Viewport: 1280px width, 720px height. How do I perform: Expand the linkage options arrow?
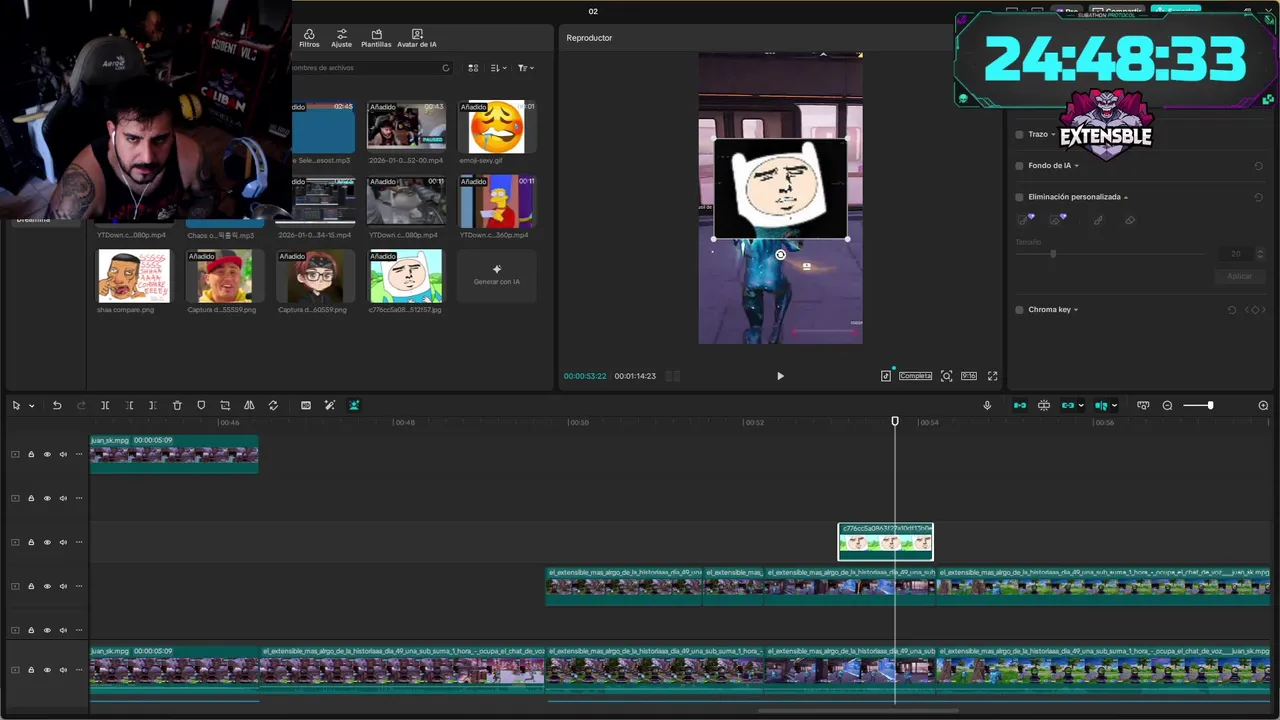pyautogui.click(x=1081, y=406)
